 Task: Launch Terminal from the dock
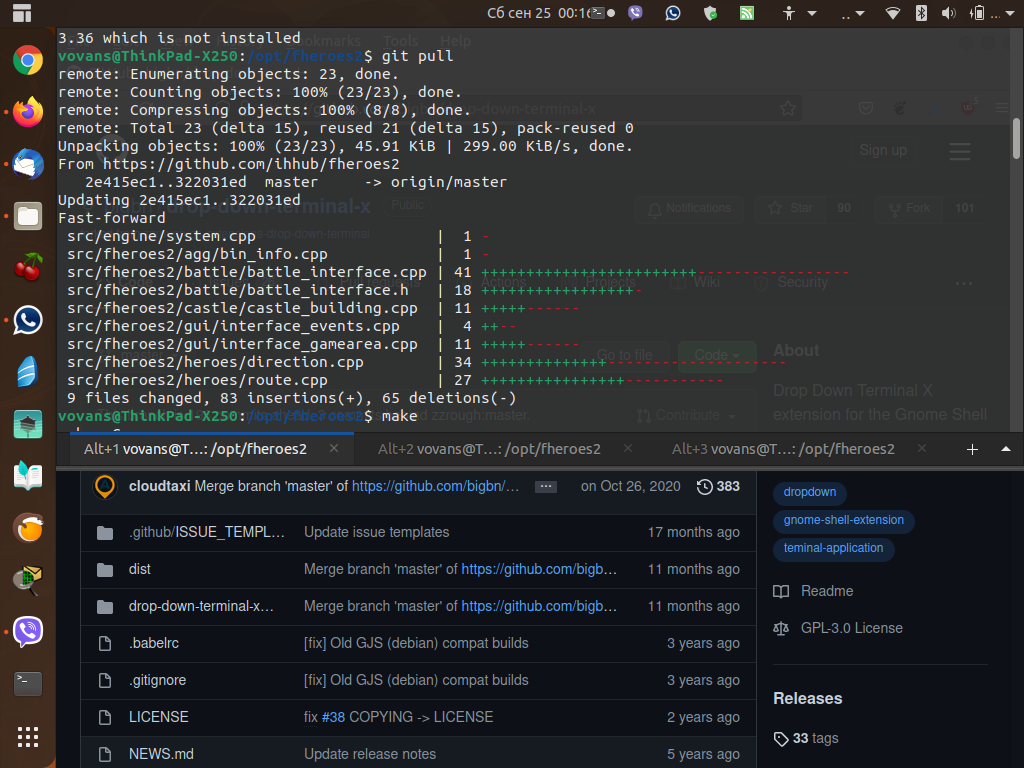tap(27, 684)
